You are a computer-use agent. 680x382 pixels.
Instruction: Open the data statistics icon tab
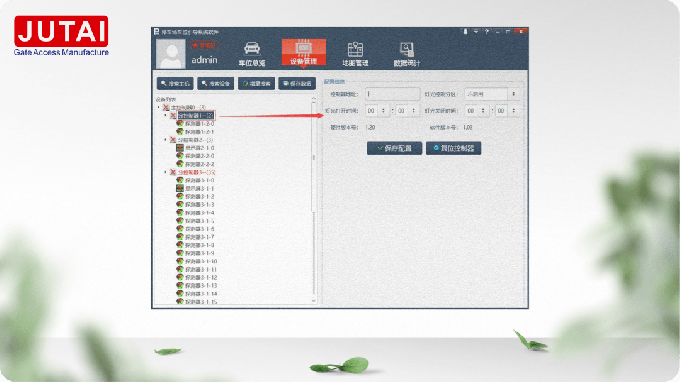(407, 54)
